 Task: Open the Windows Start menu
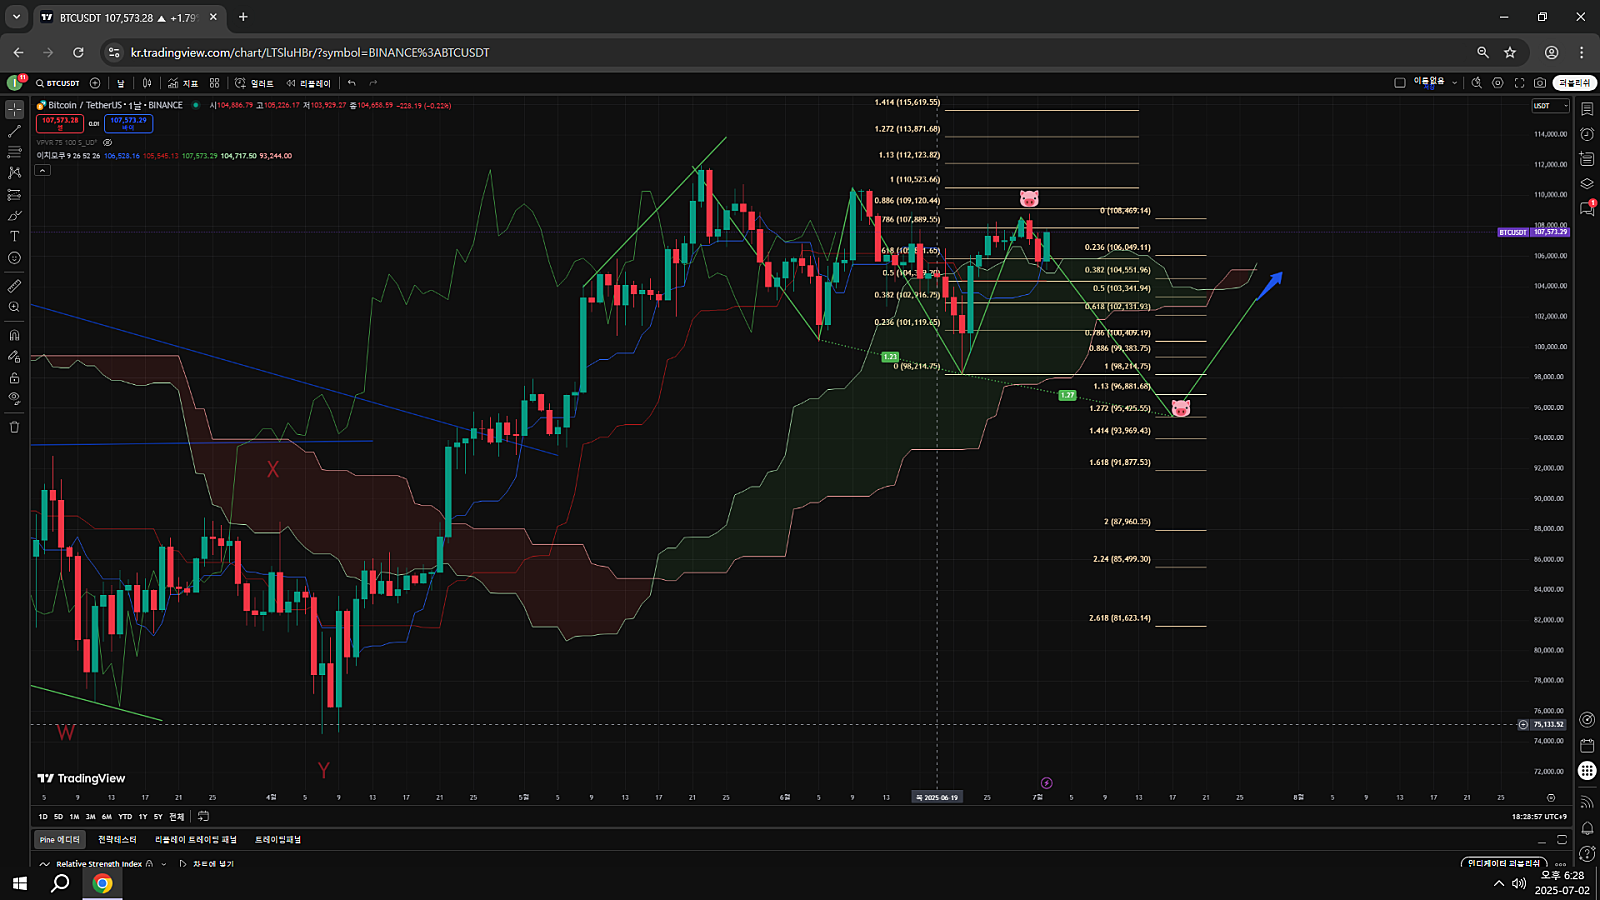click(19, 883)
